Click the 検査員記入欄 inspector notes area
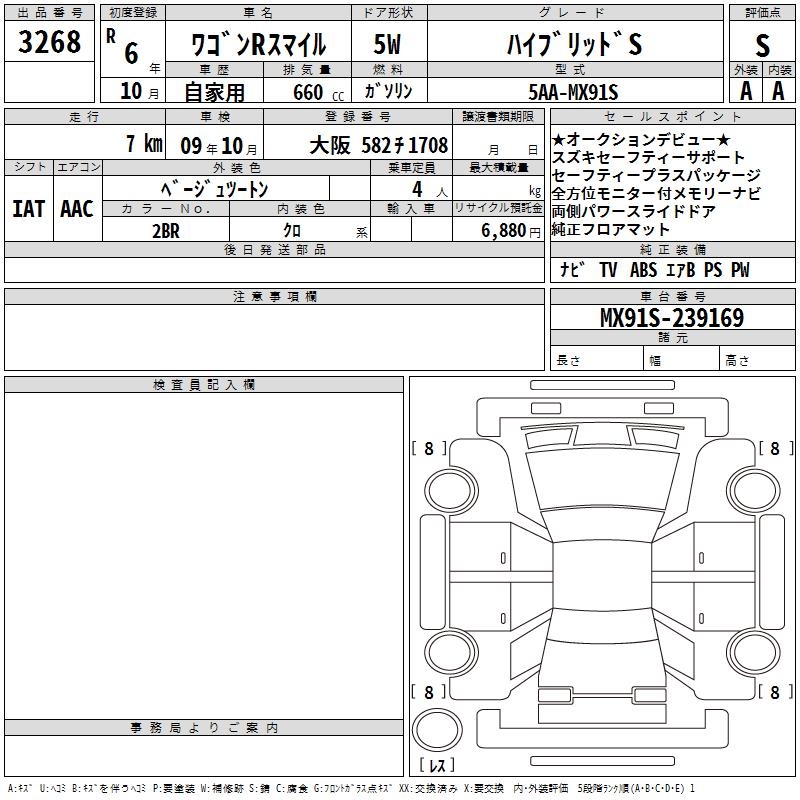Screen dimensions: 800x800 click(204, 556)
